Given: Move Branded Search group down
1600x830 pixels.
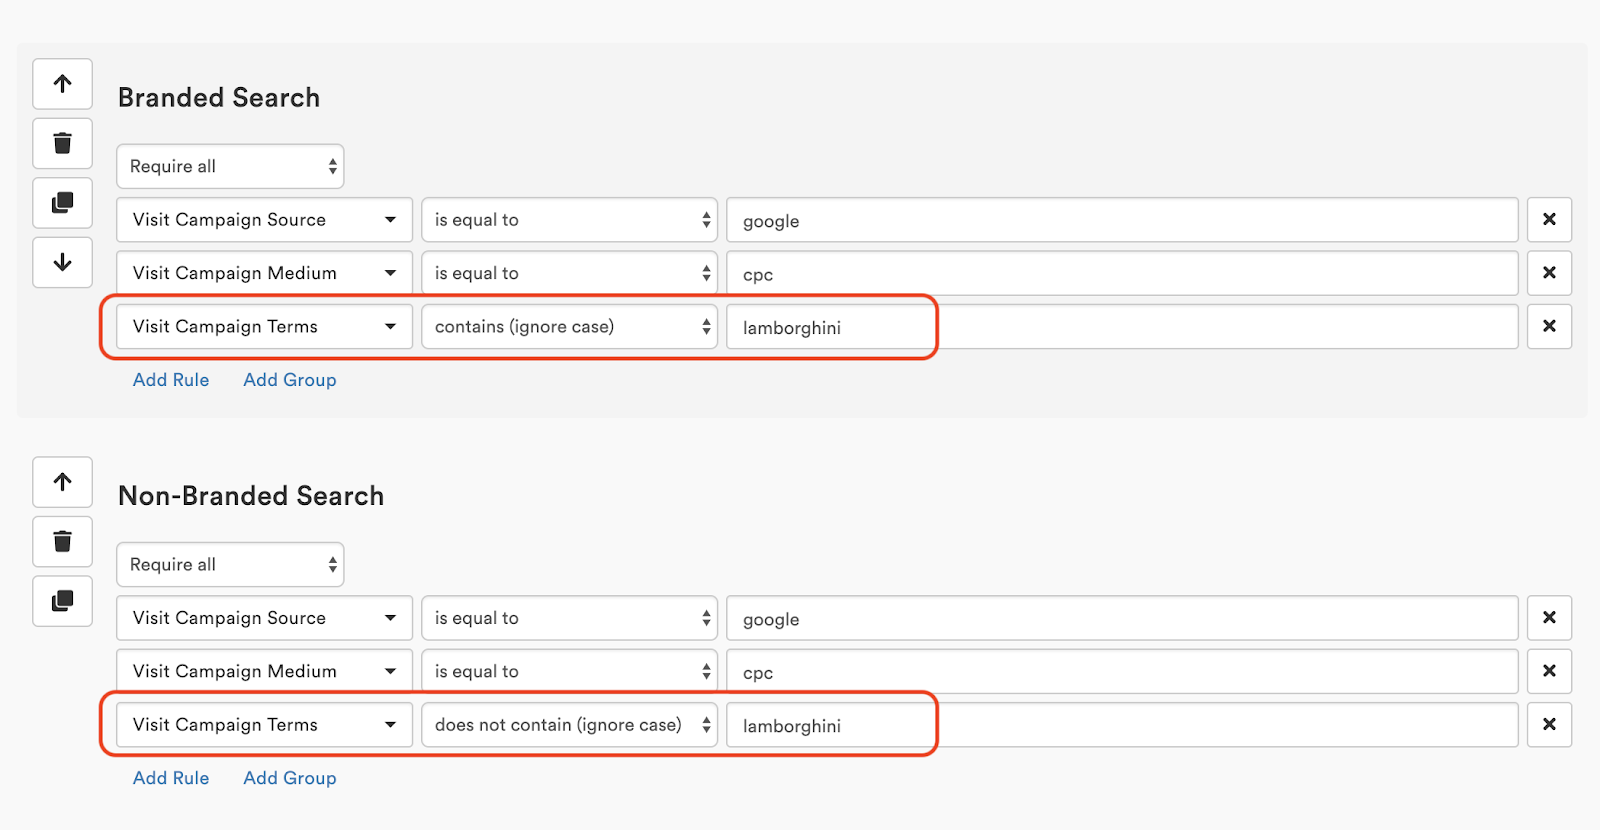Looking at the screenshot, I should pos(63,262).
